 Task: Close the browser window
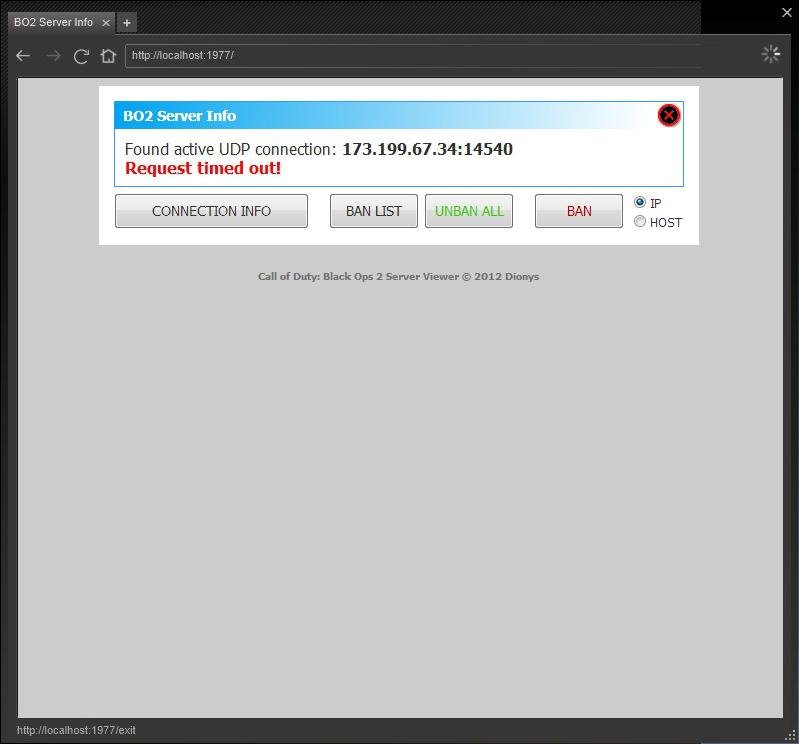coord(786,13)
